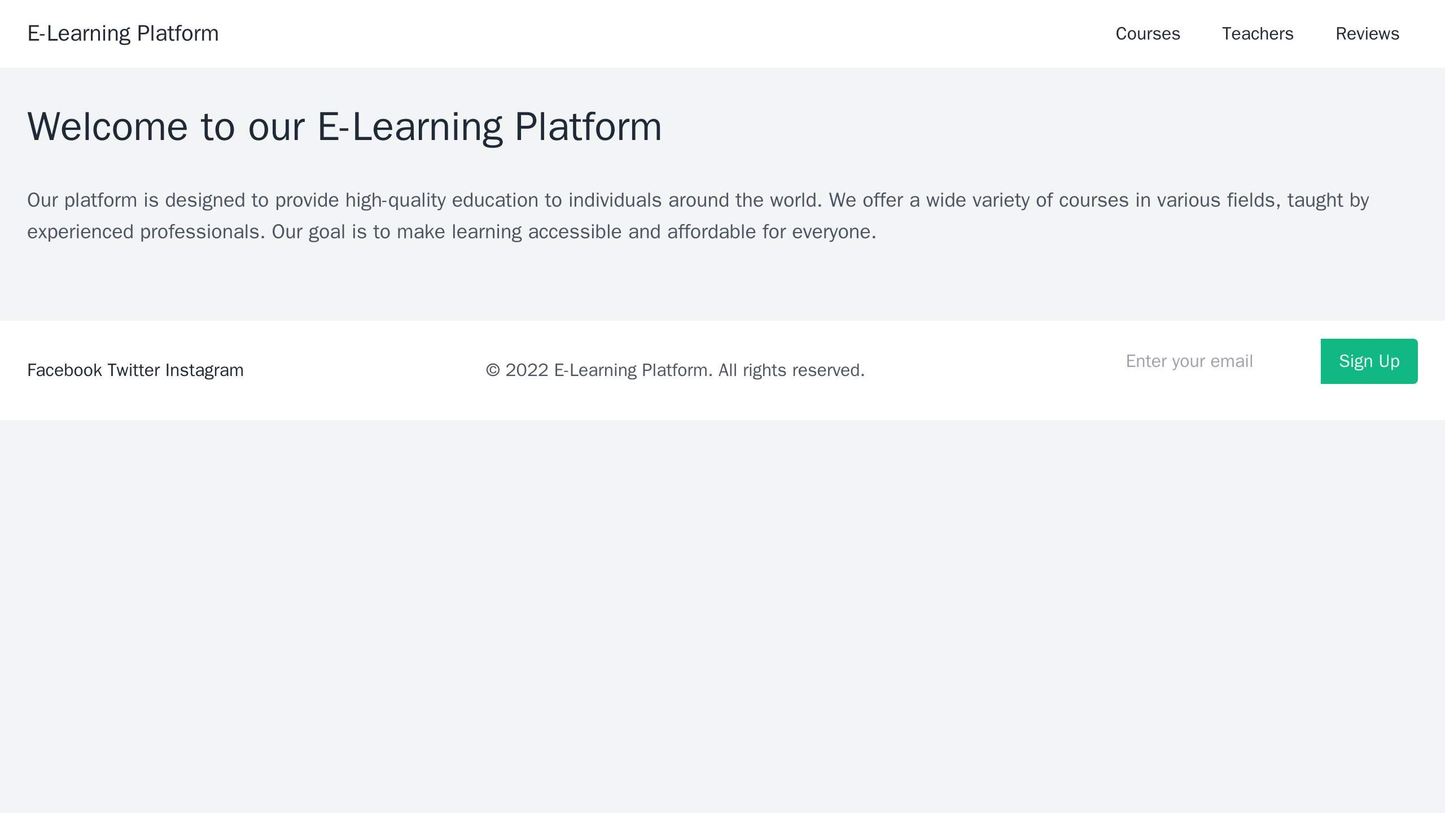Image resolution: width=1445 pixels, height=813 pixels.
Task: Select the Teachers navigation item
Action: pos(1256,33)
